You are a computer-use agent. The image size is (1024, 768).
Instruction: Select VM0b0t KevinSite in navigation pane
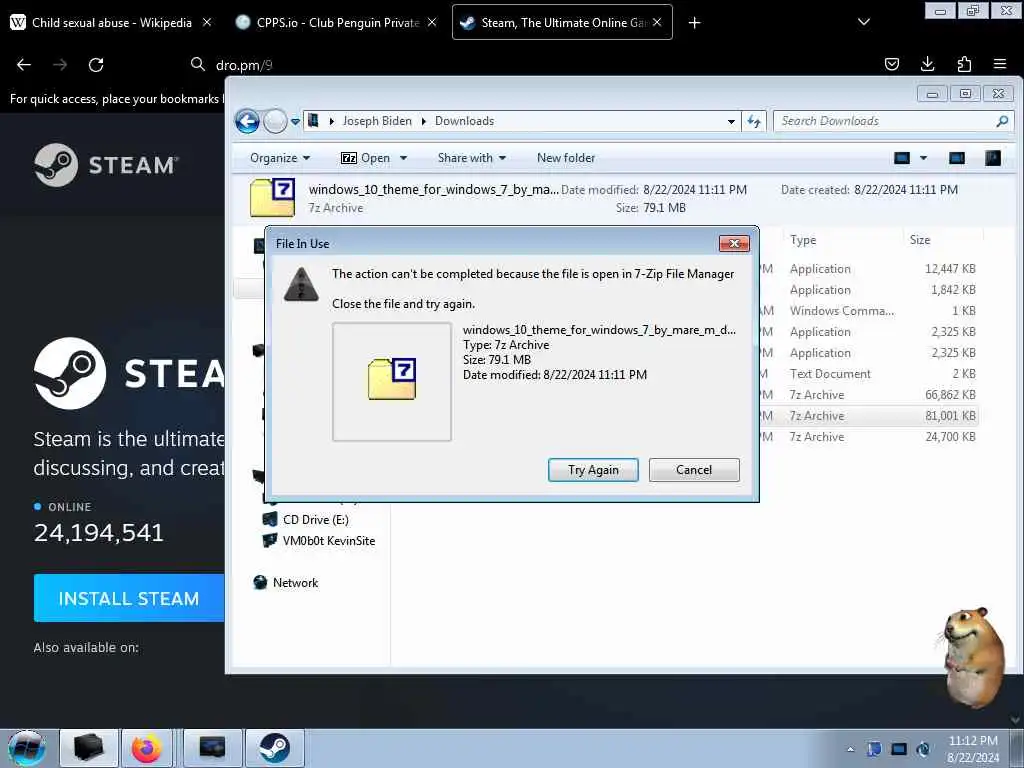[x=328, y=541]
